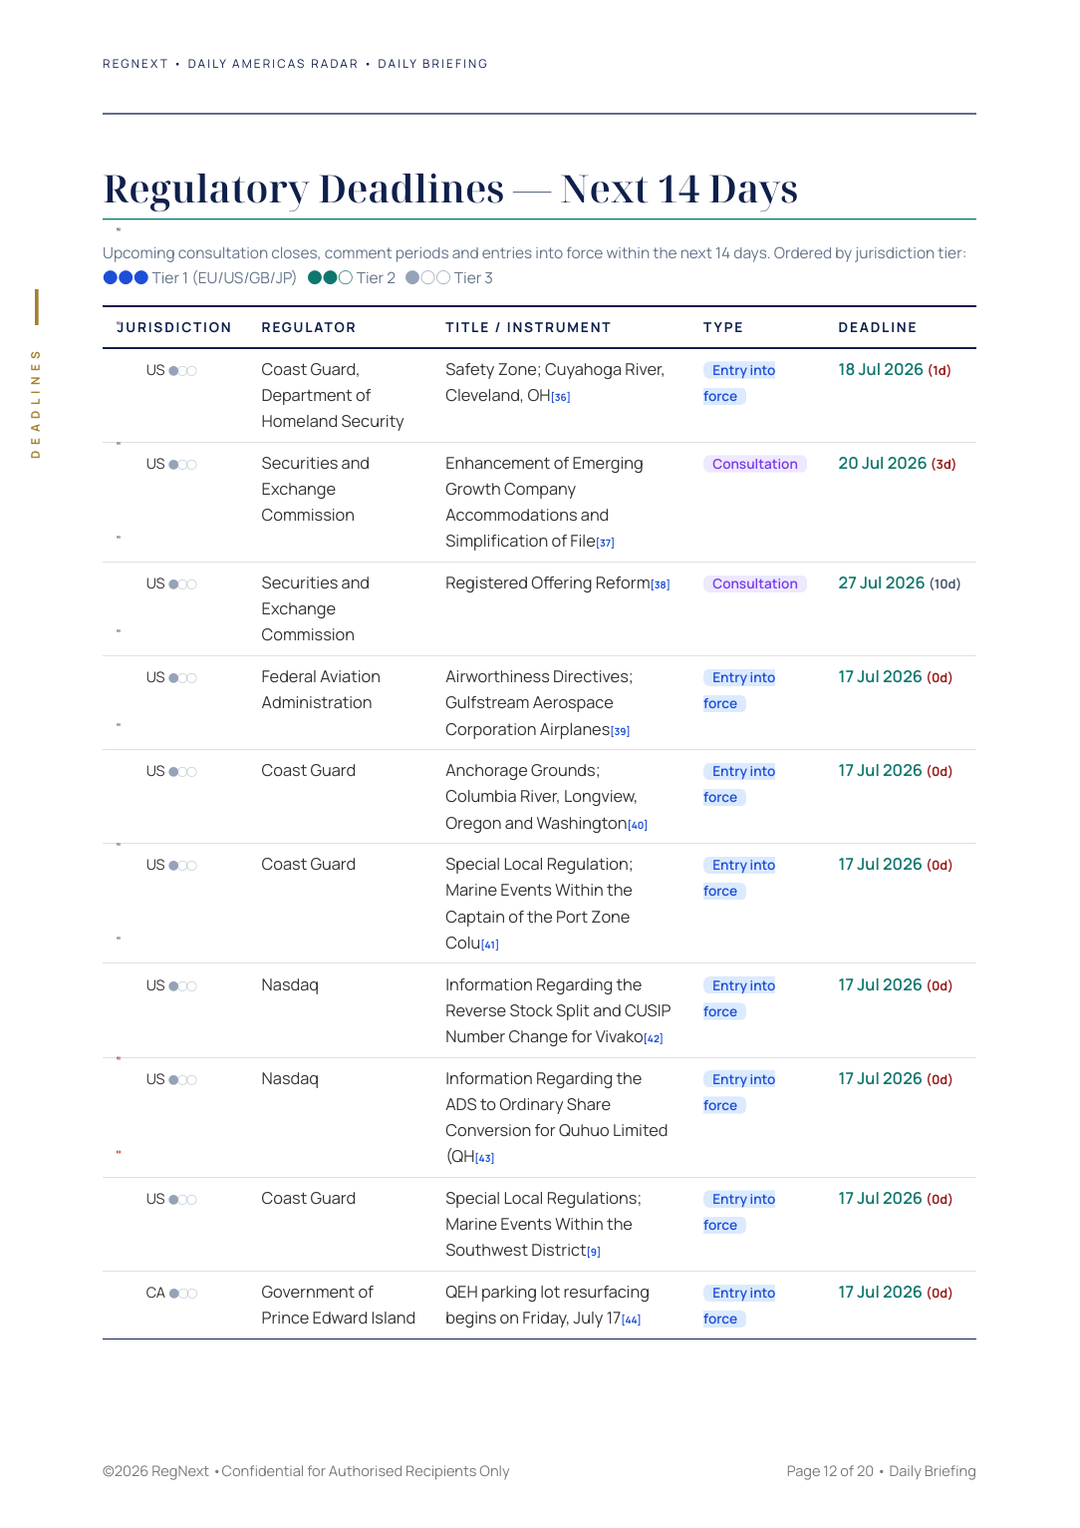Follow citation link [38] for Registered Offering Reform
1080x1528 pixels.
tap(660, 585)
